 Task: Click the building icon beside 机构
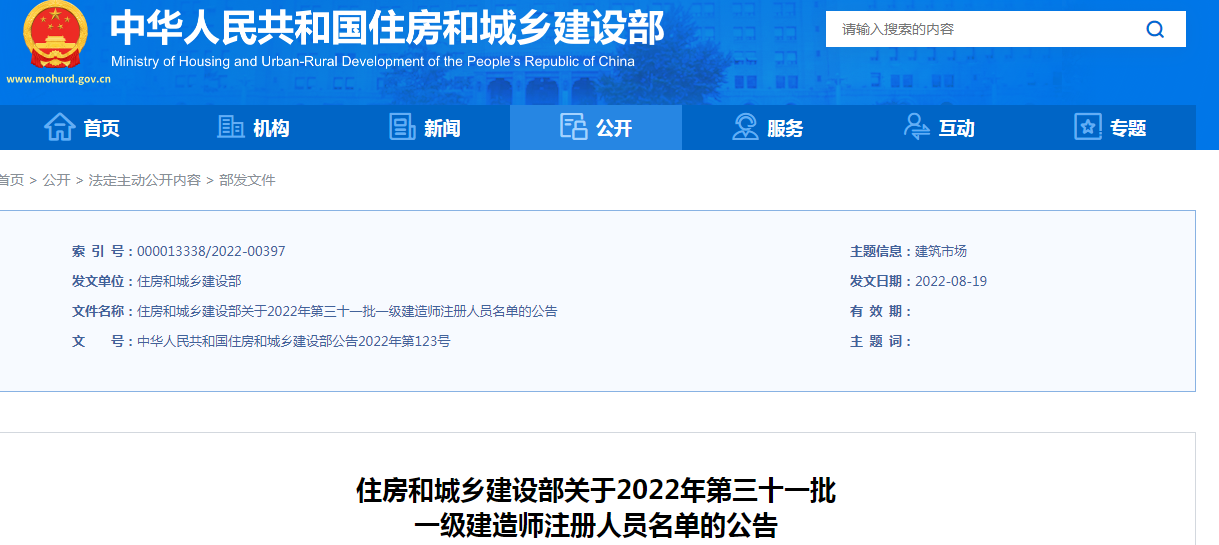click(231, 127)
